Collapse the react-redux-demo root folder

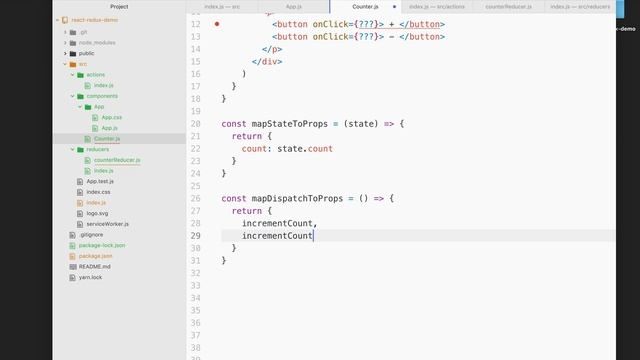tap(58, 20)
